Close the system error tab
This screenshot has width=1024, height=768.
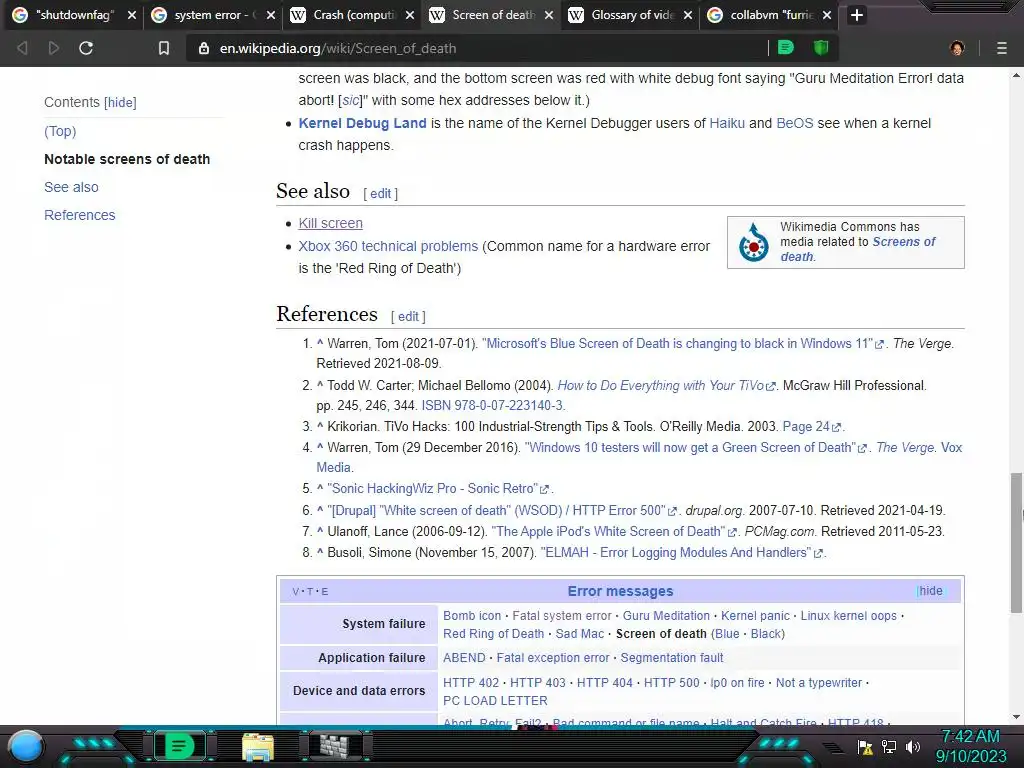click(x=271, y=15)
